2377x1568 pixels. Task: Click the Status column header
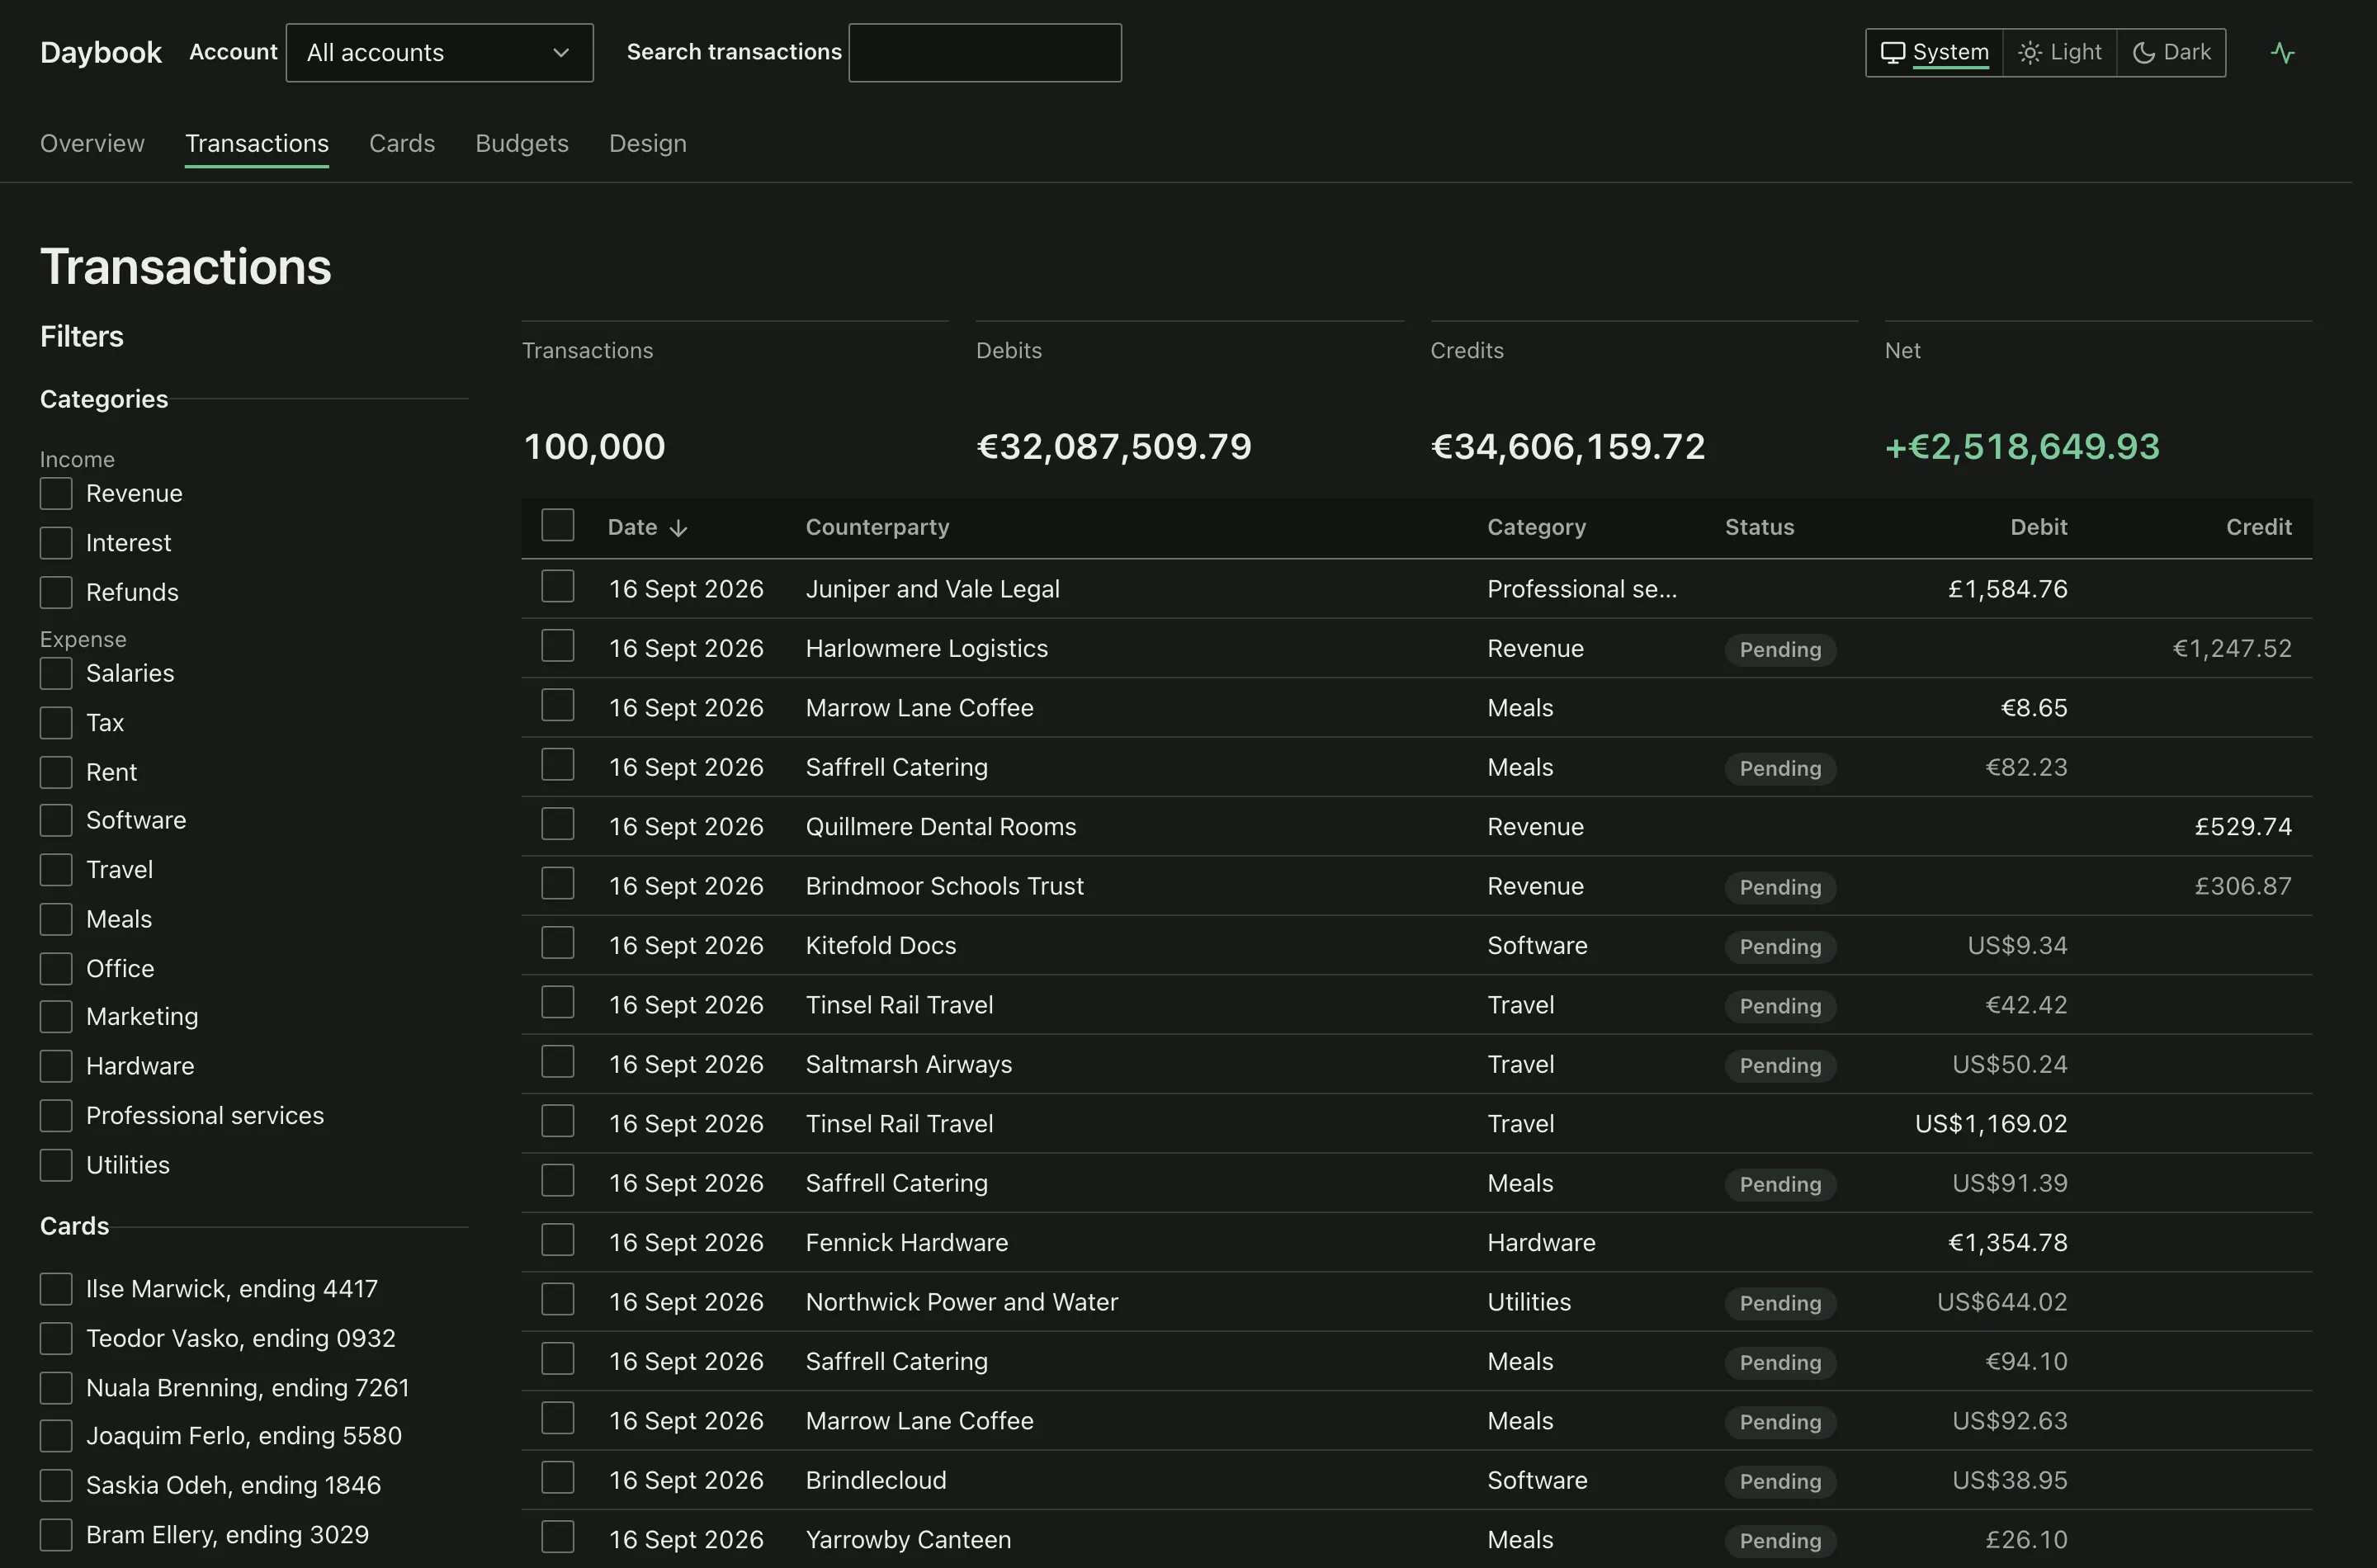(x=1759, y=528)
